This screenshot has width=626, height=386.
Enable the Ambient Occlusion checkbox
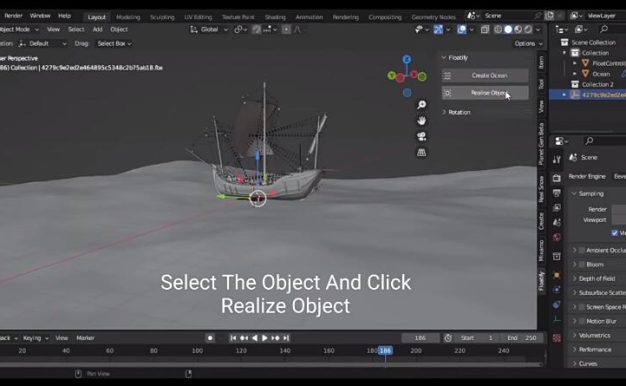pos(582,250)
